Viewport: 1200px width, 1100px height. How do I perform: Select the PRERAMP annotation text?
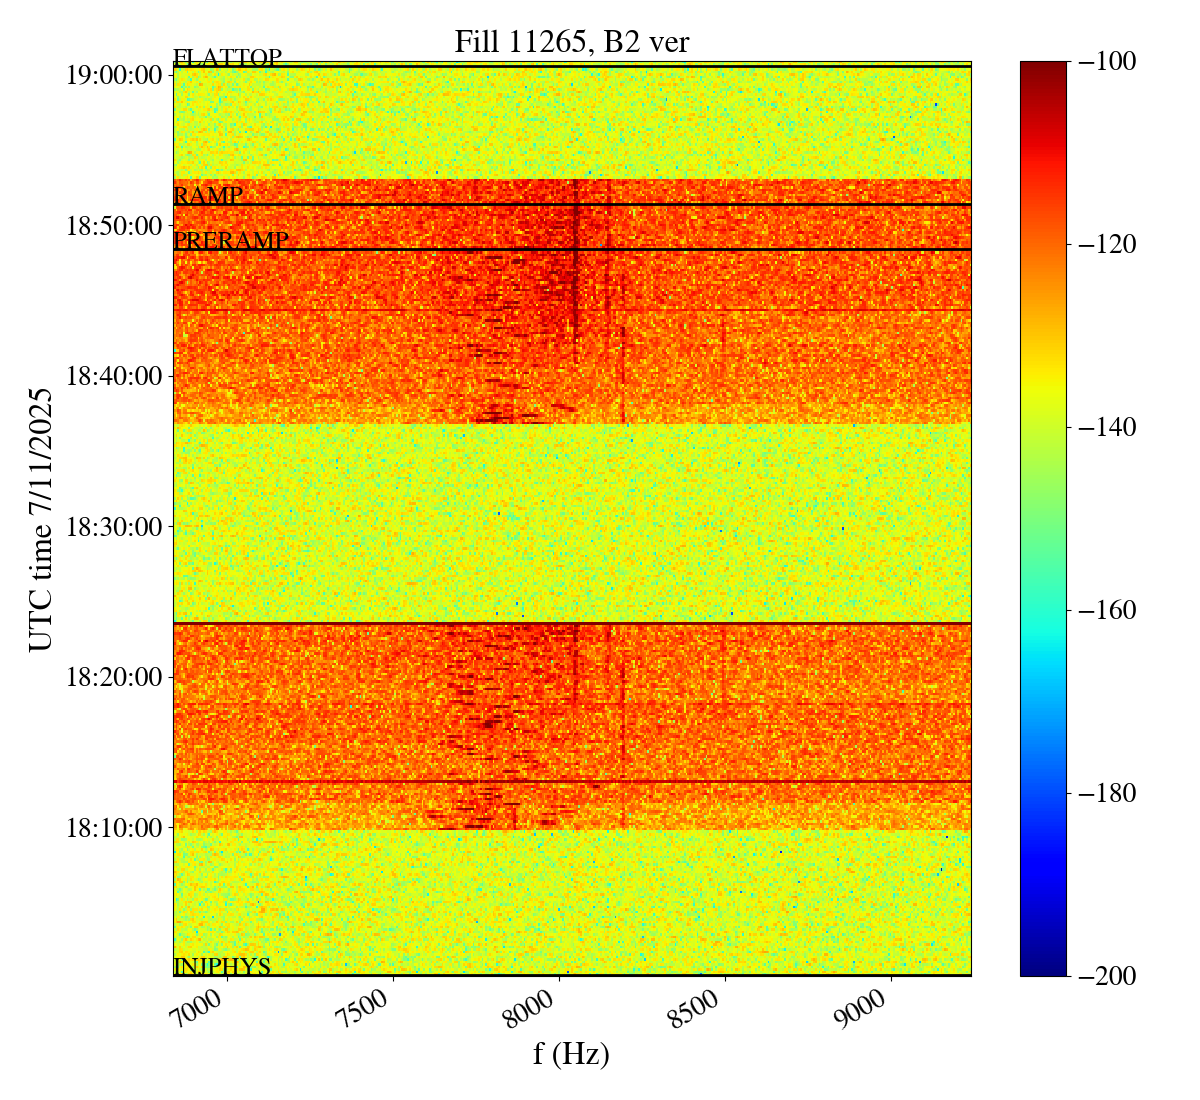click(231, 241)
